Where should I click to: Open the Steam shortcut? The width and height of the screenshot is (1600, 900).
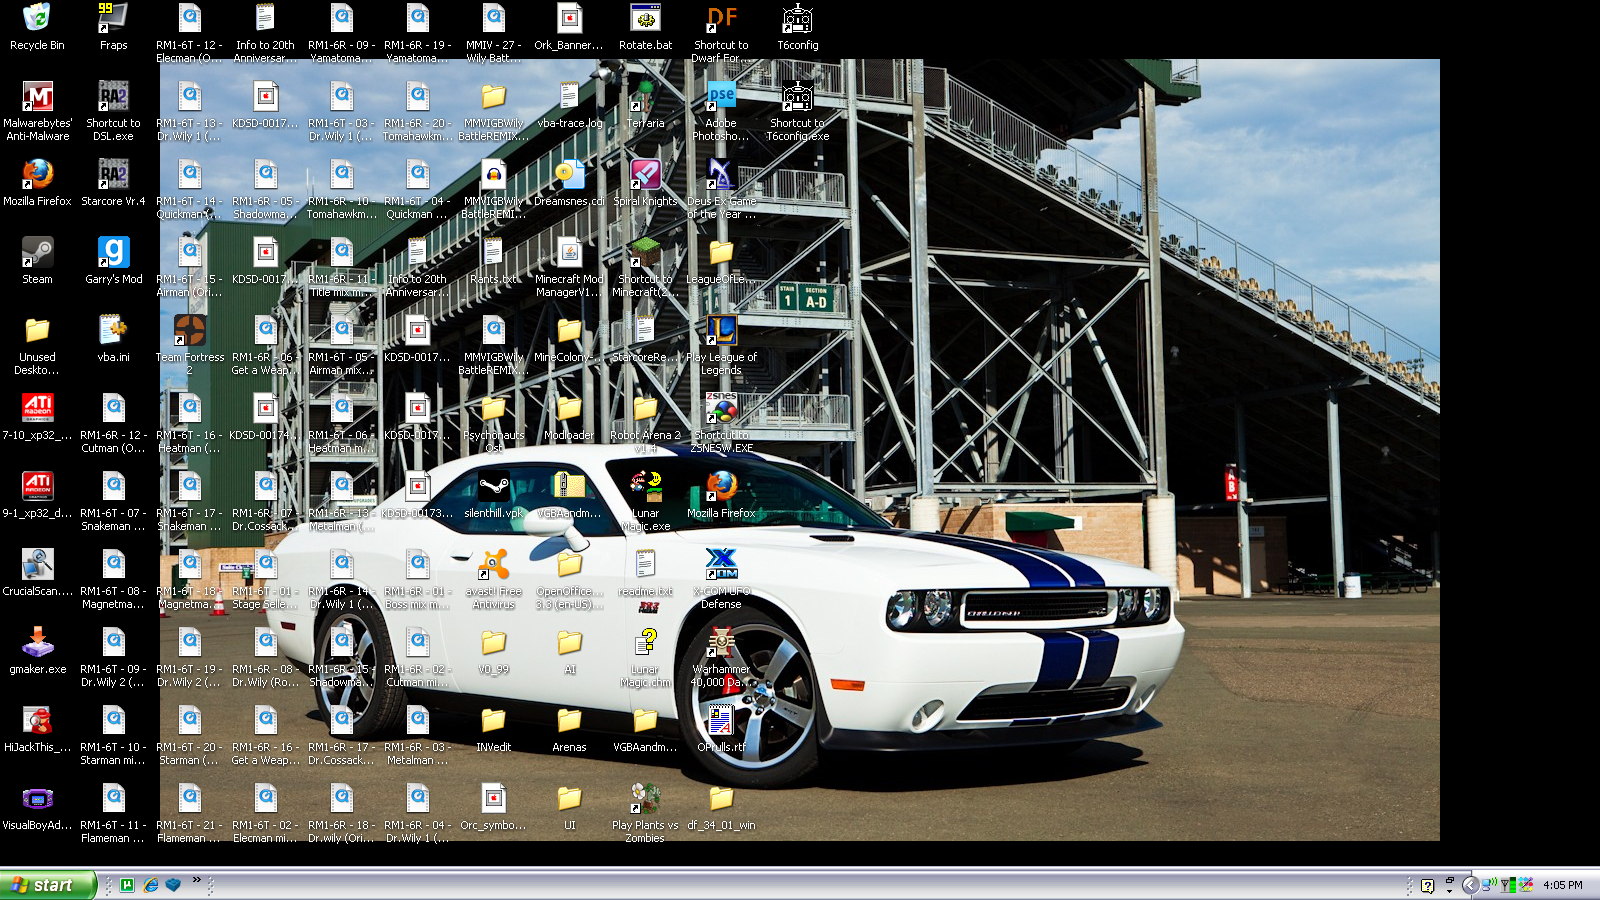37,253
